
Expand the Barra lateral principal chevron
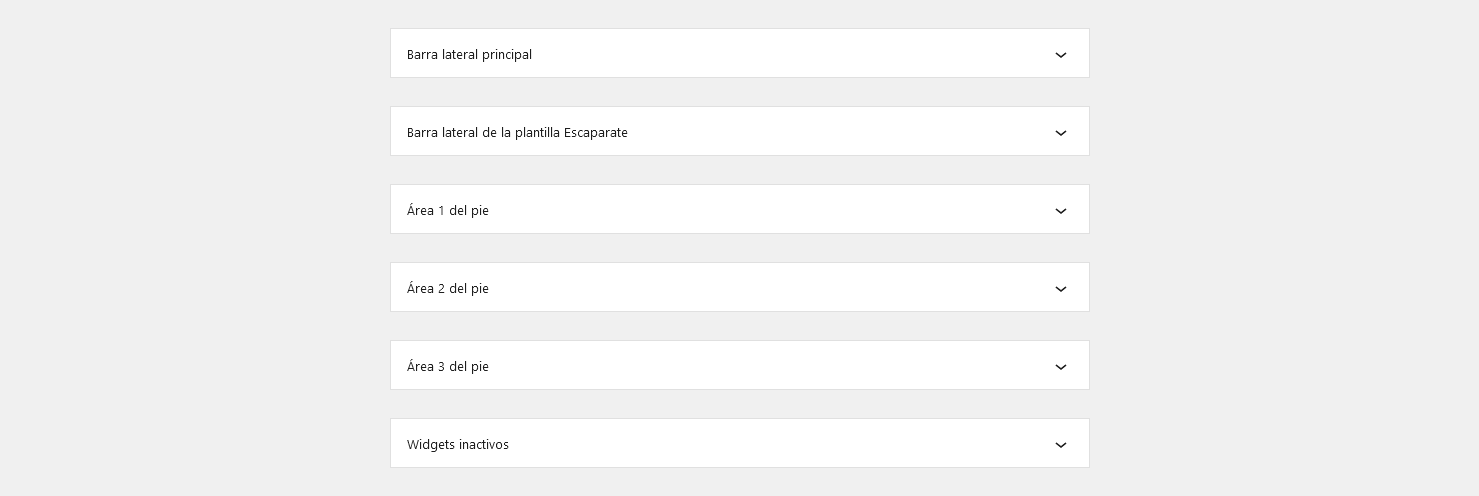point(1061,55)
